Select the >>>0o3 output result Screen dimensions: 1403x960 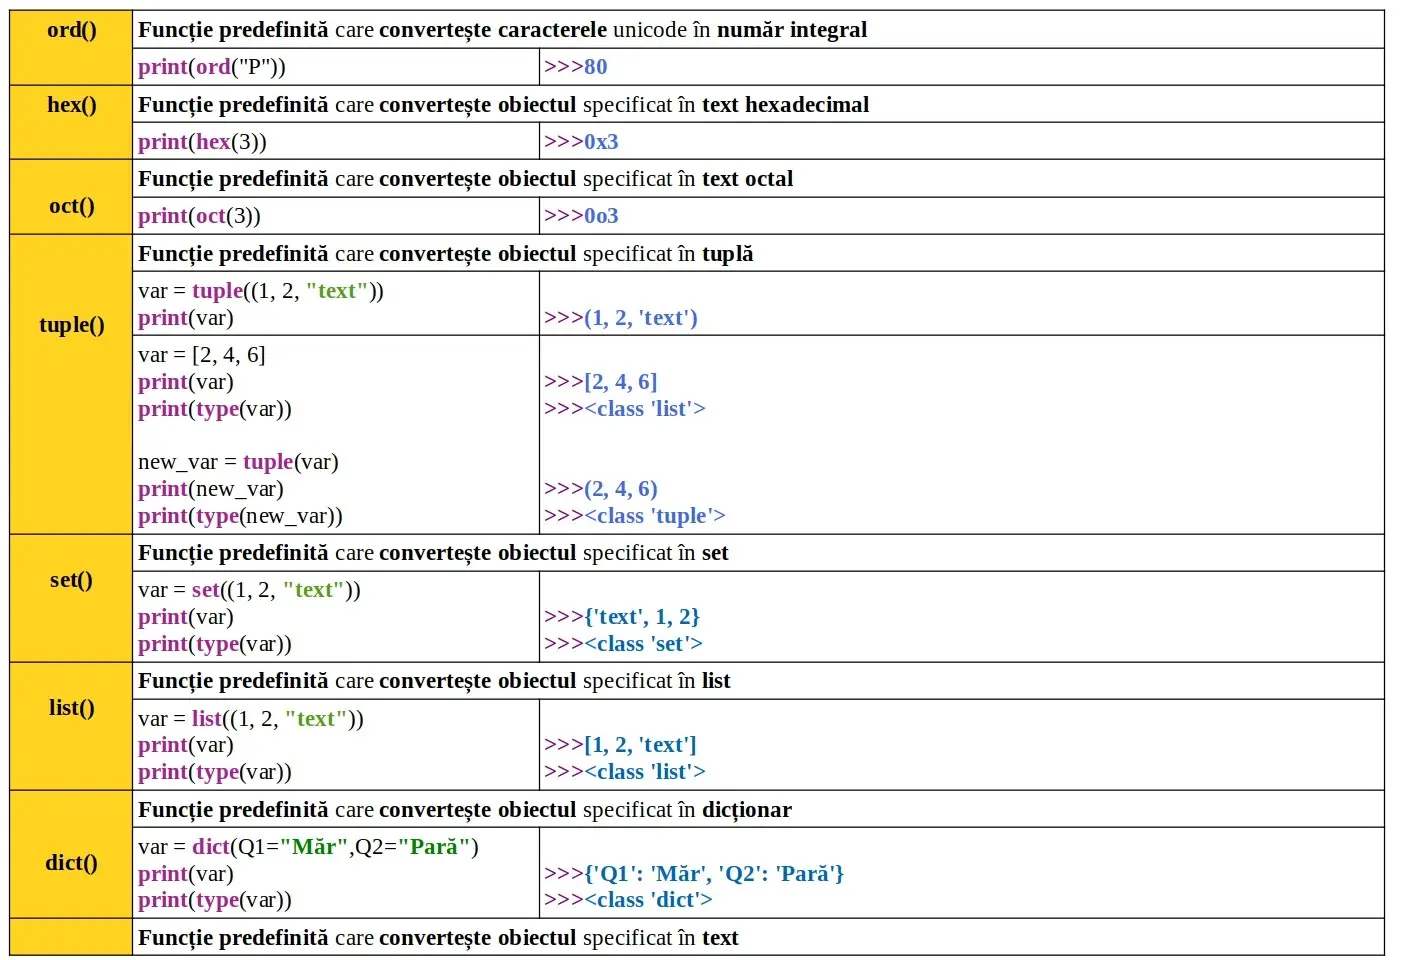581,216
